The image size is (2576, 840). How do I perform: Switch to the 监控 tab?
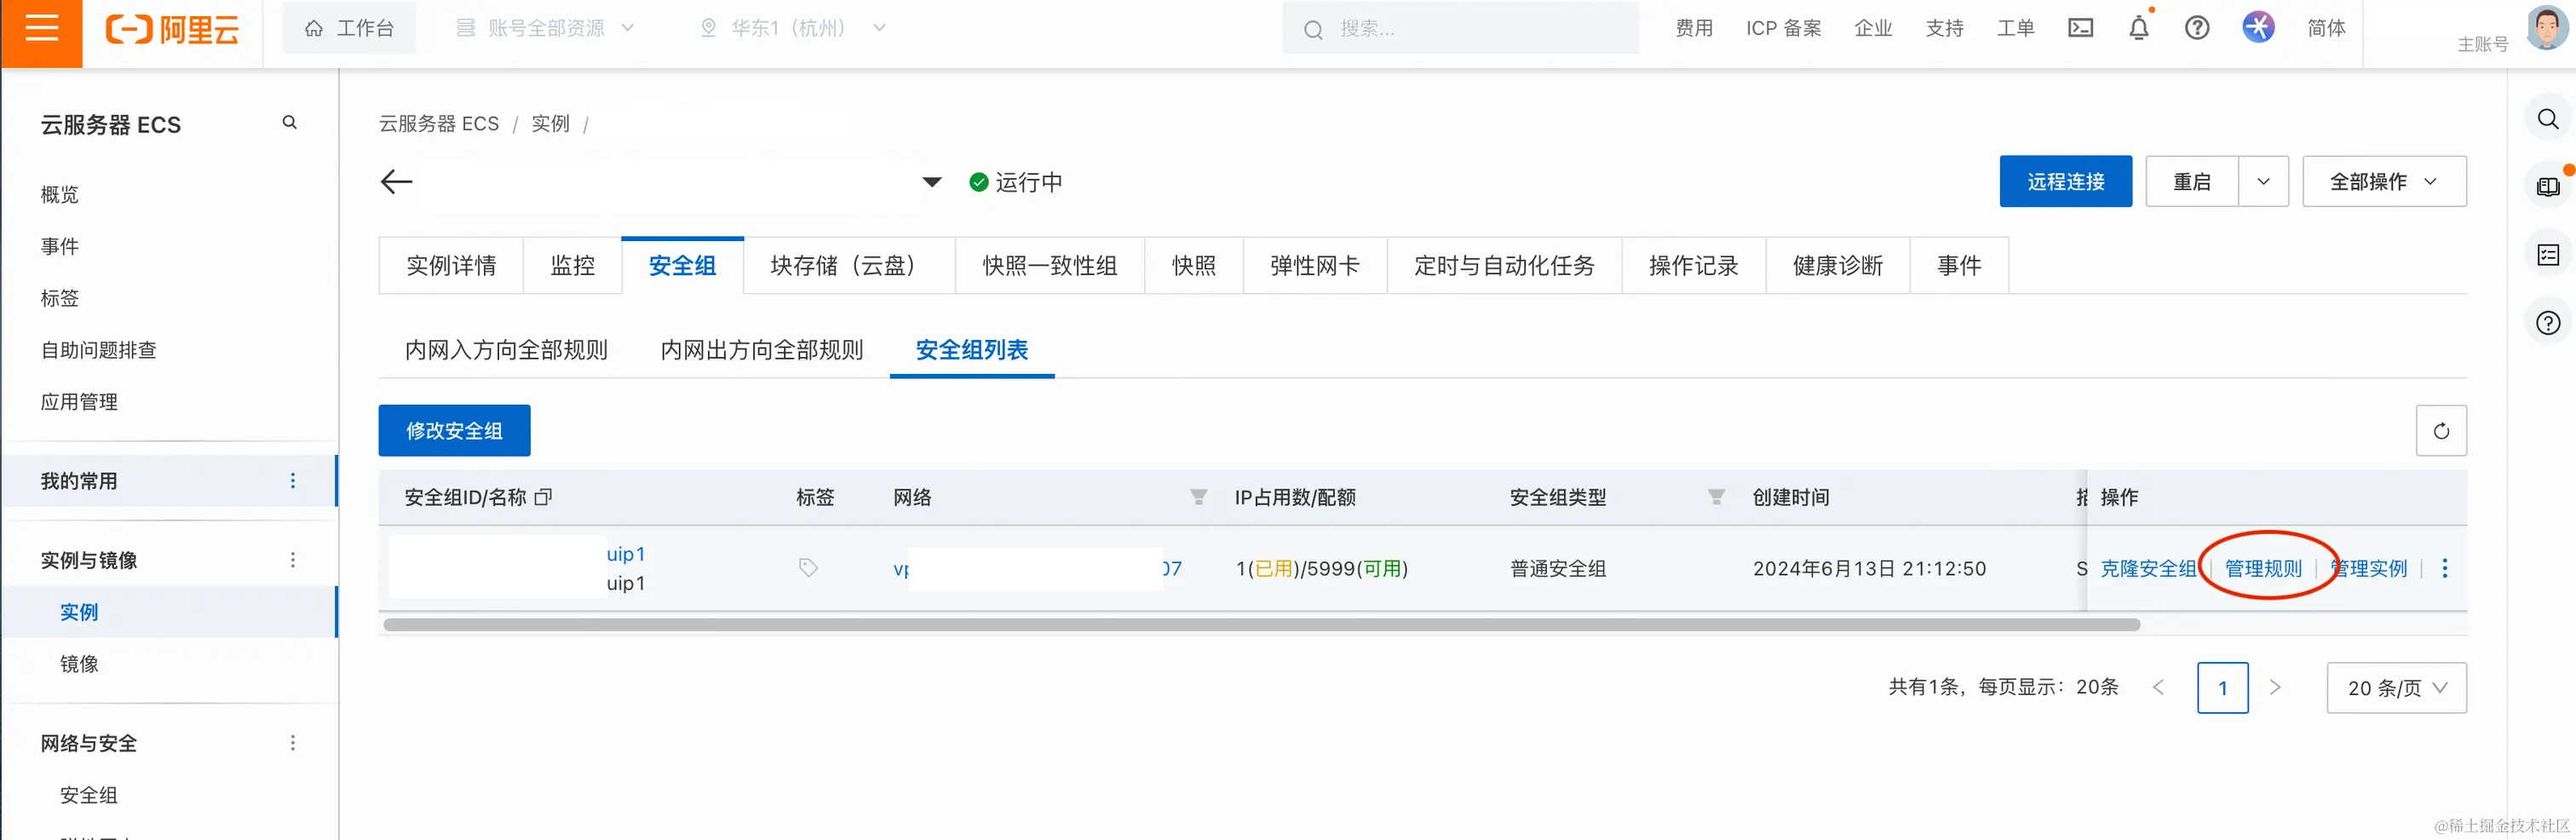click(573, 265)
